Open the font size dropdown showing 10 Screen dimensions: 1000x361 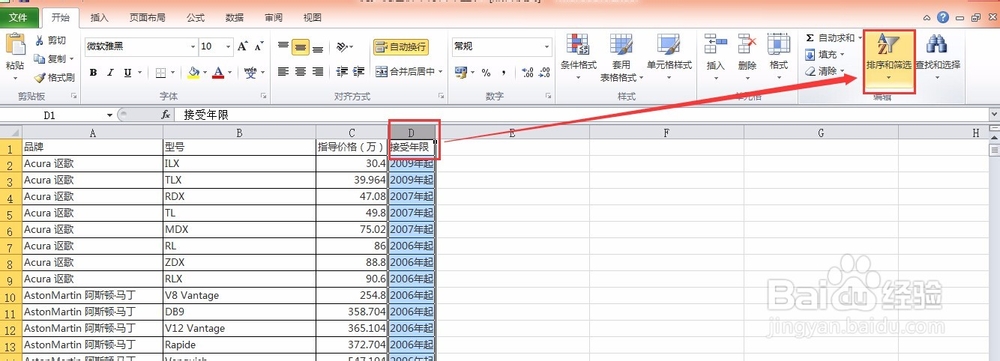229,47
